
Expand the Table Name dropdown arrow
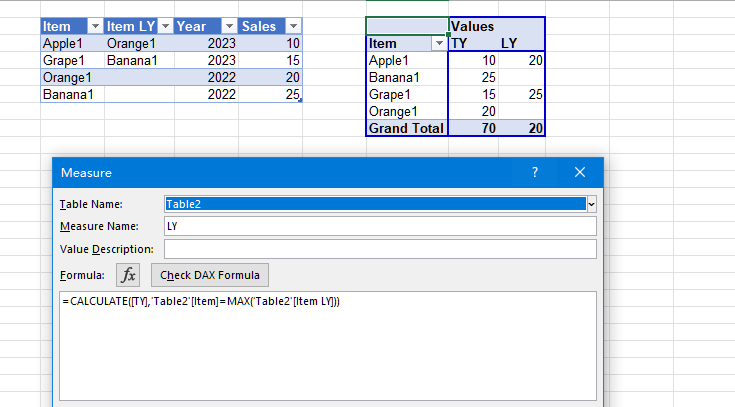(592, 204)
